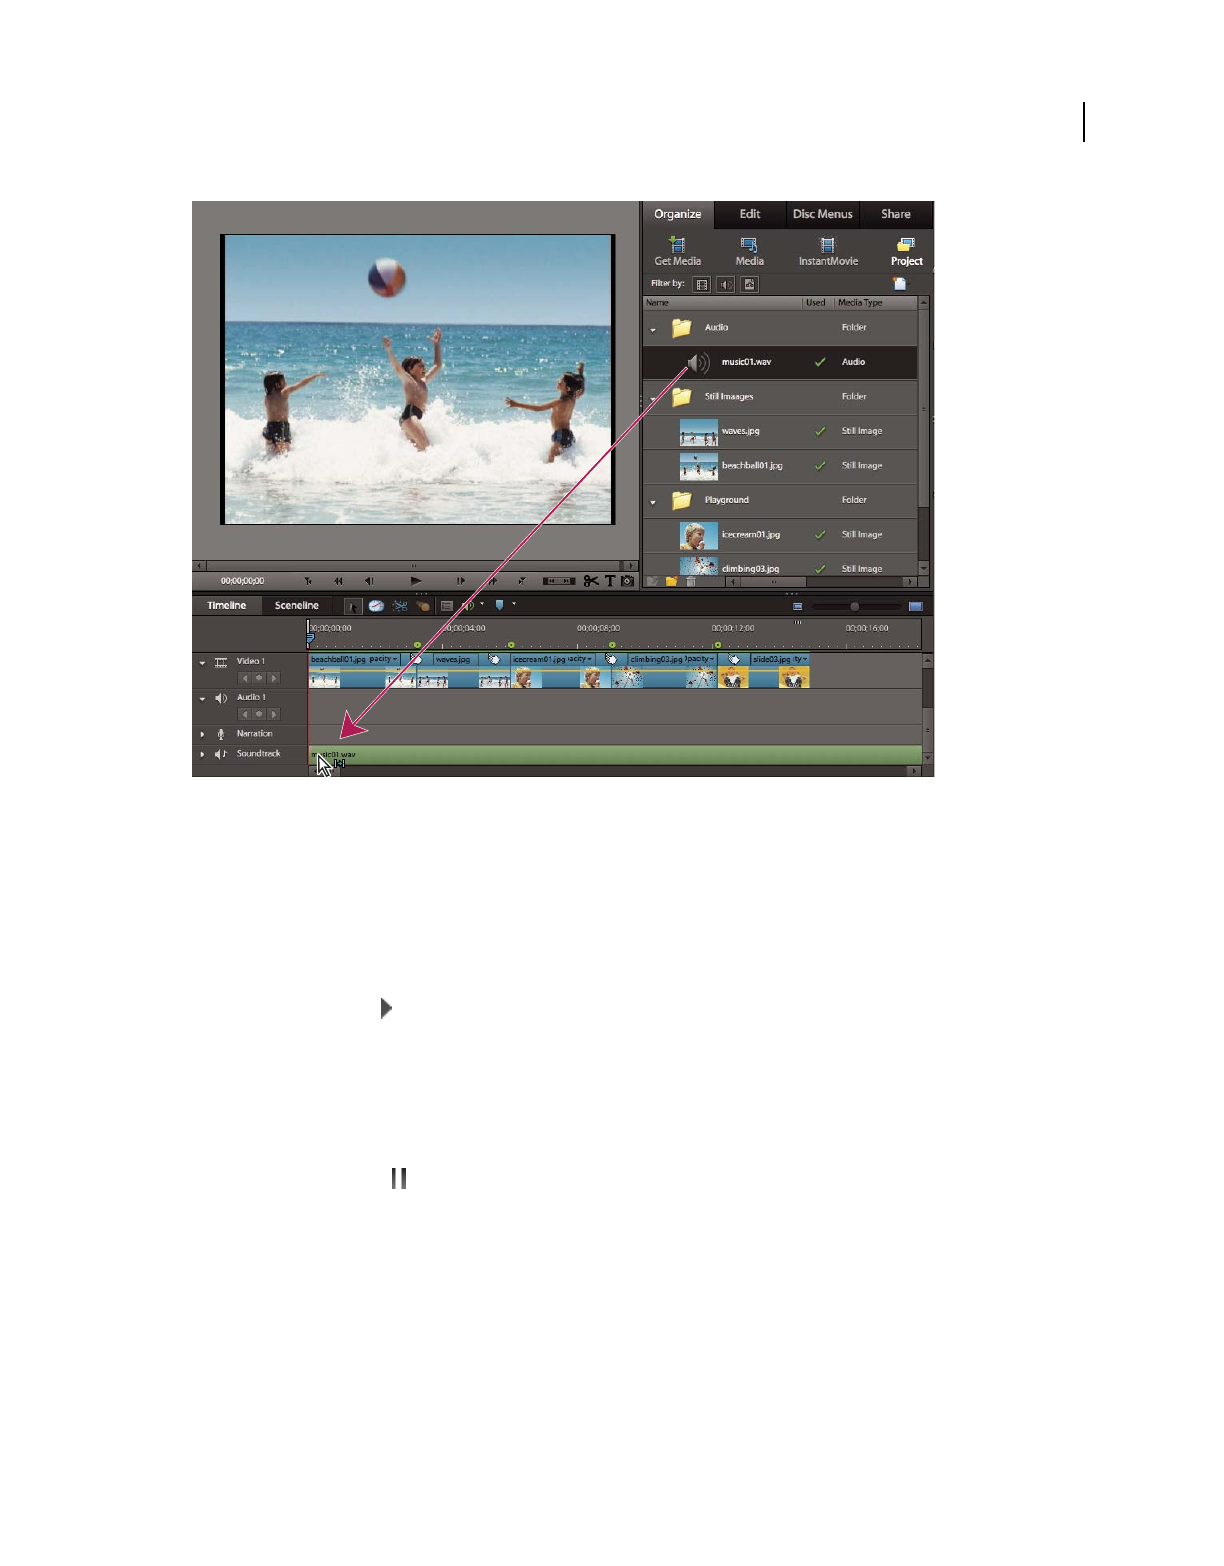Select the Split Clip scissors tool
Screen dimensions: 1224x1566
[x=591, y=581]
